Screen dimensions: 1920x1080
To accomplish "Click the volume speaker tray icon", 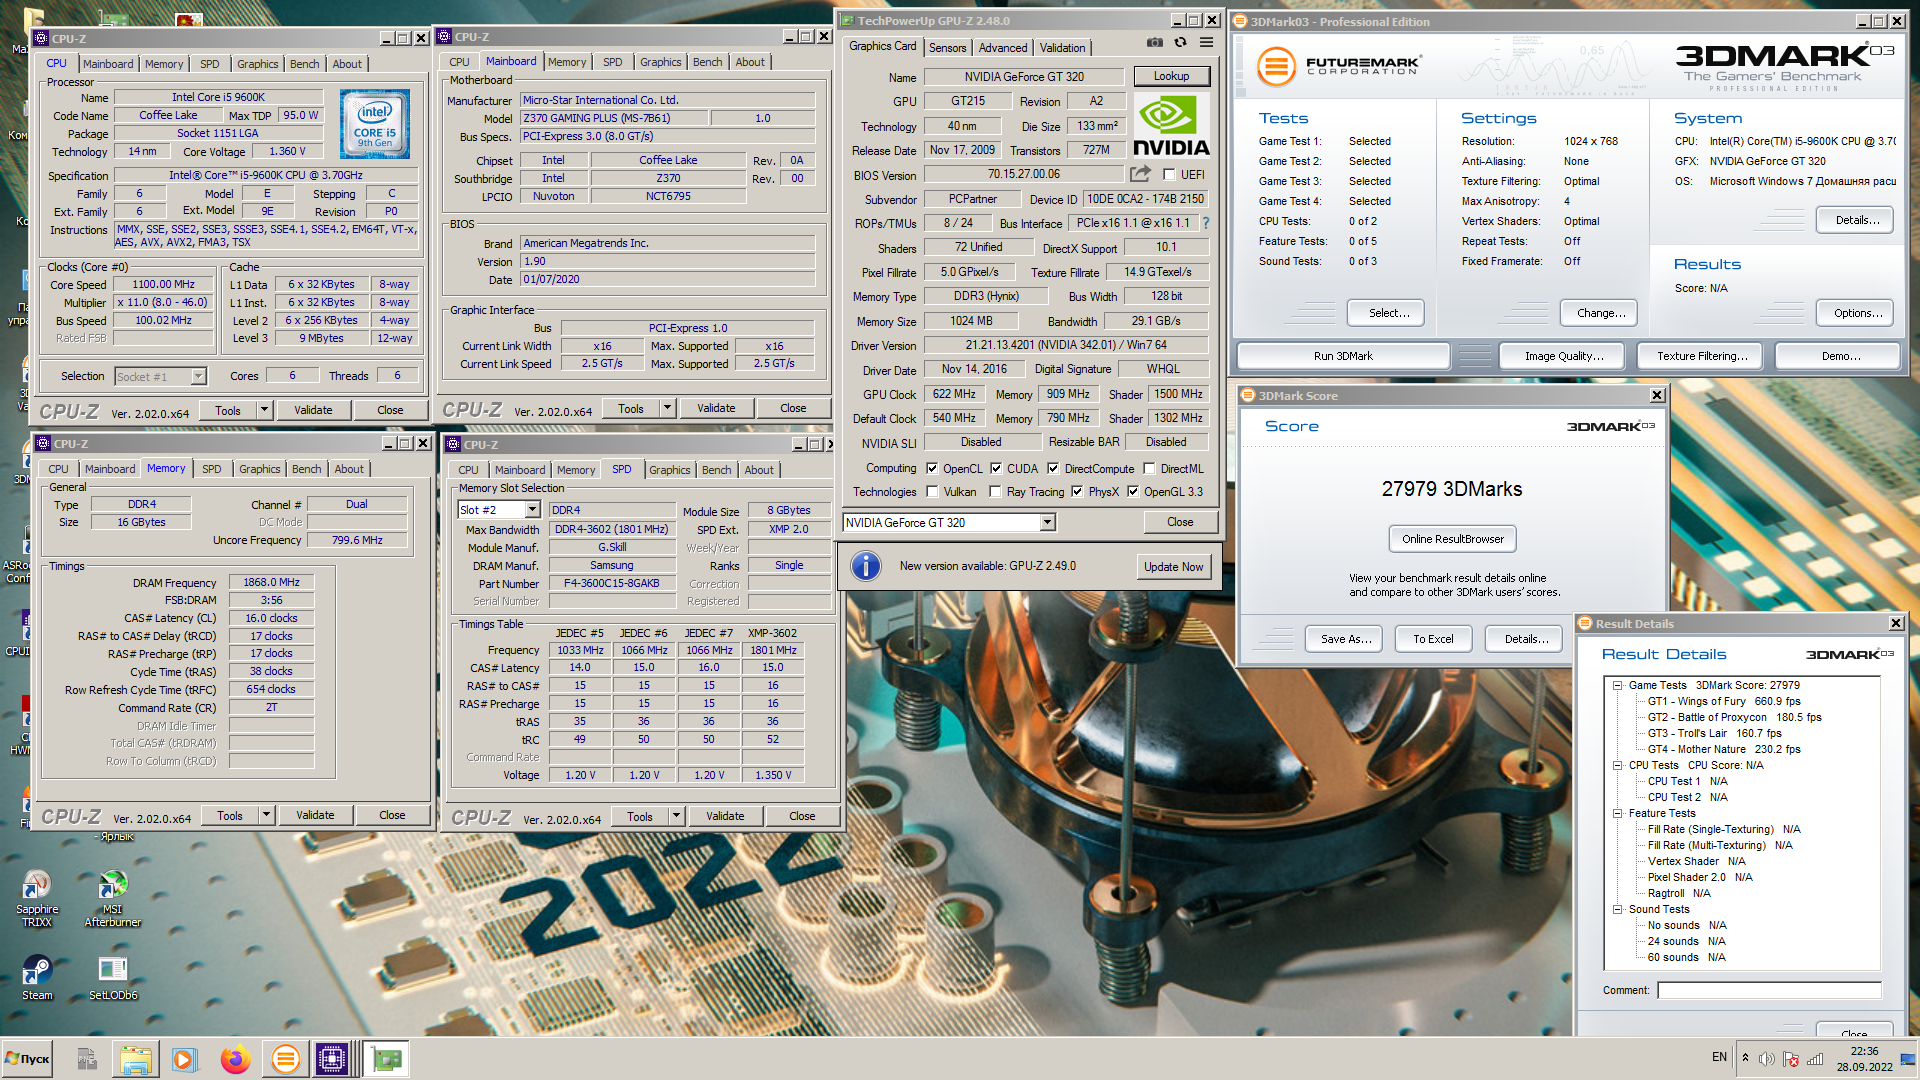I will click(1767, 1059).
